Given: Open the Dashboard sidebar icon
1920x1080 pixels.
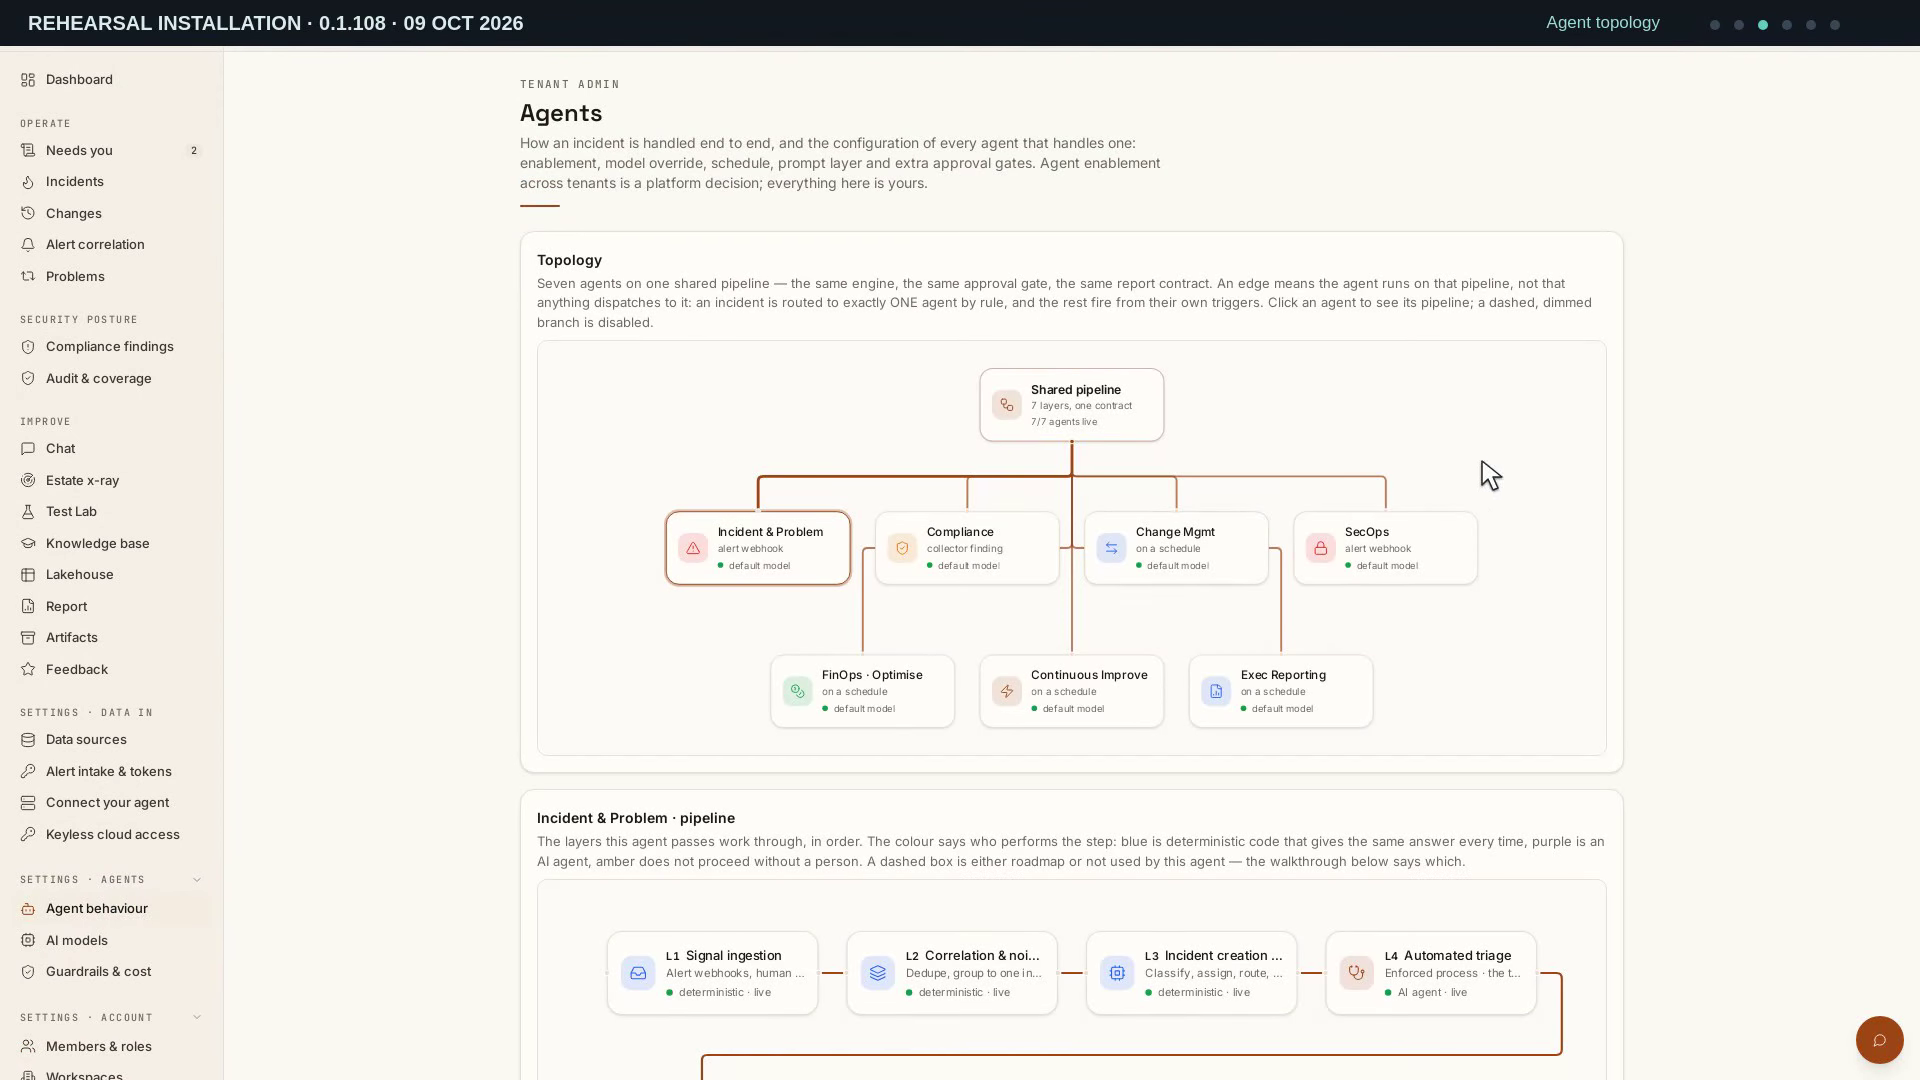Looking at the screenshot, I should [x=28, y=80].
